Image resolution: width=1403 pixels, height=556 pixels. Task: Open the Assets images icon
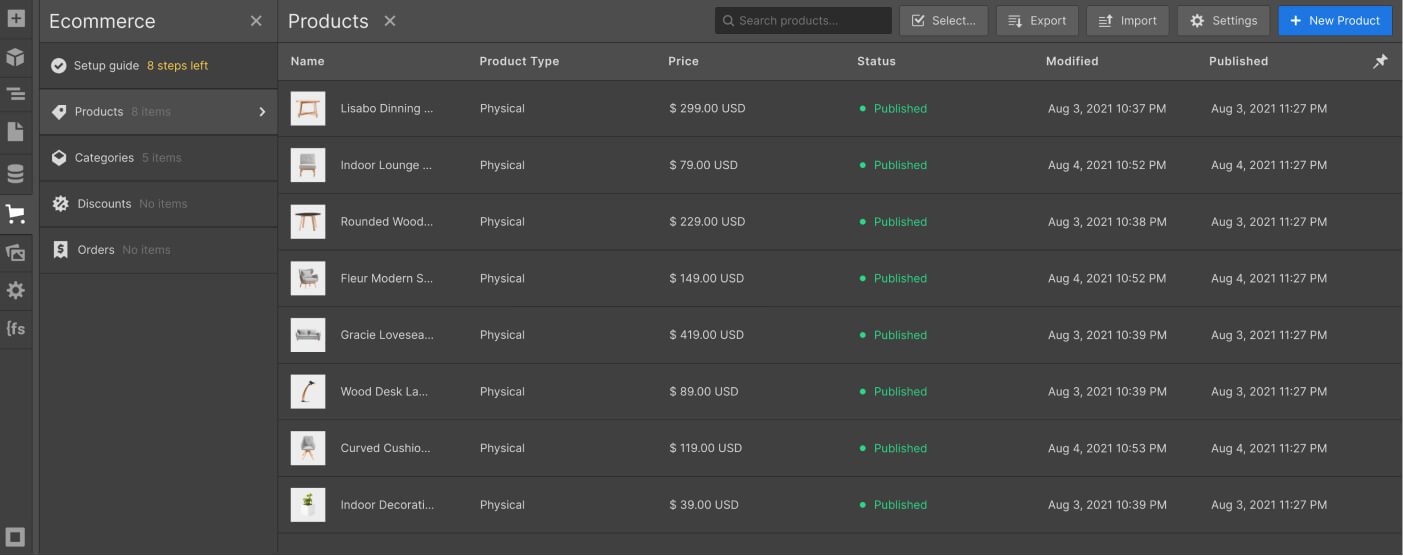(x=15, y=253)
